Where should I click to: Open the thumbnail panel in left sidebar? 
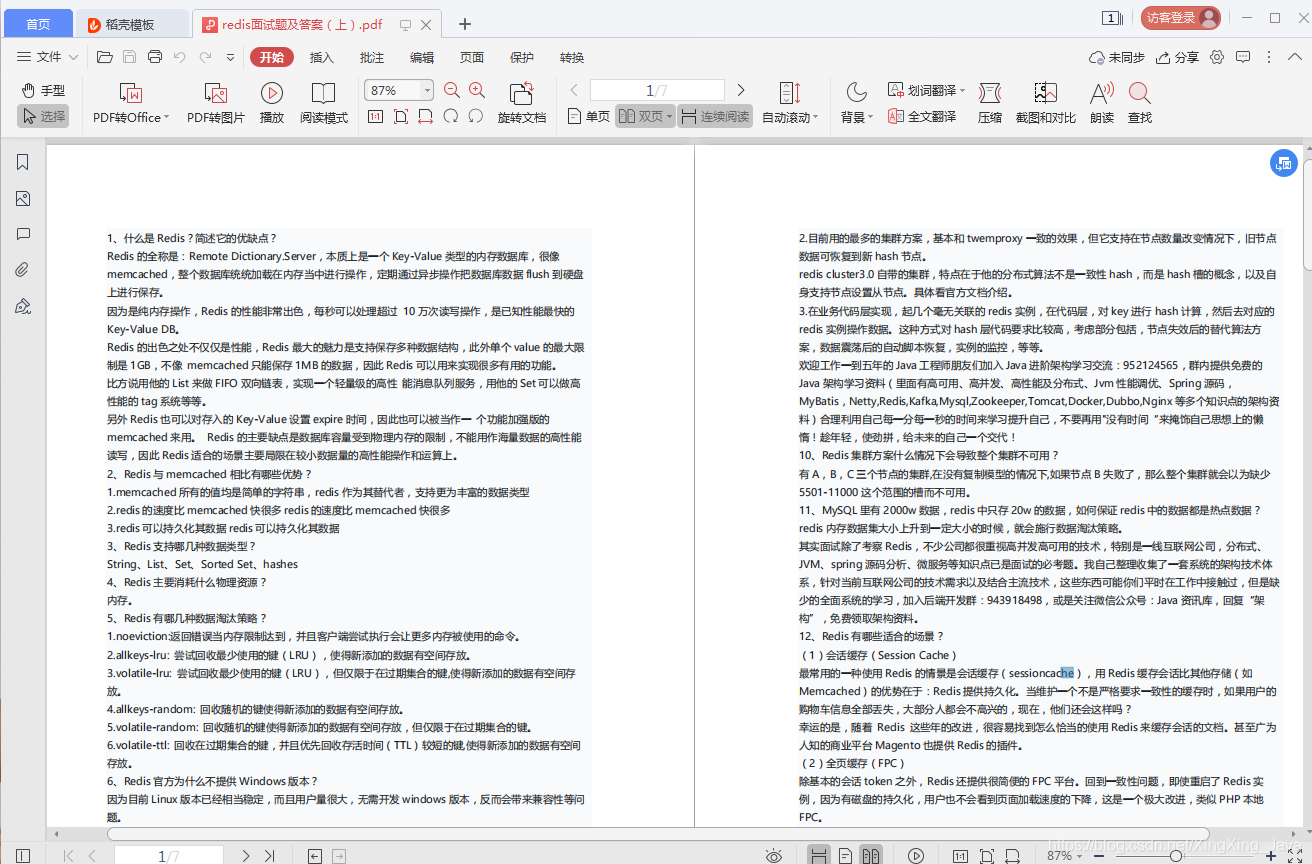point(23,198)
